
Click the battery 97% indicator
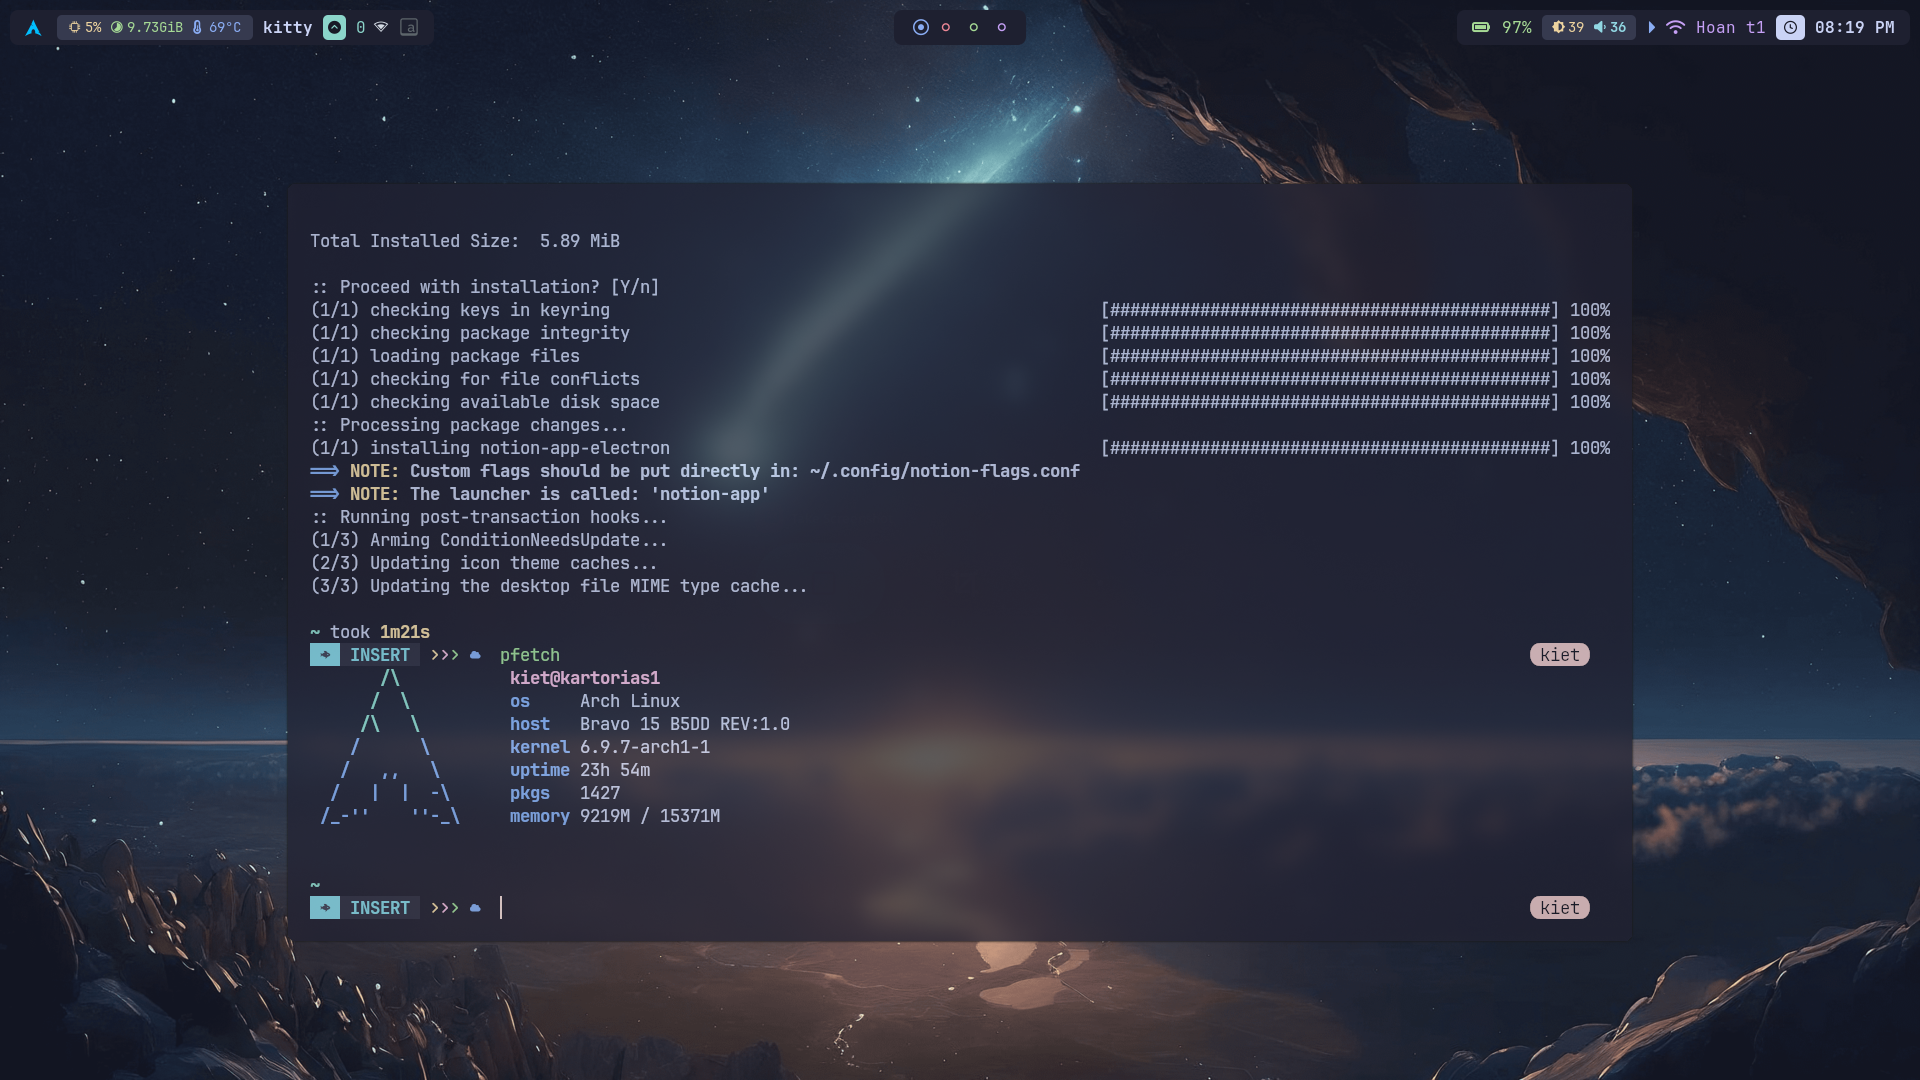click(x=1502, y=28)
